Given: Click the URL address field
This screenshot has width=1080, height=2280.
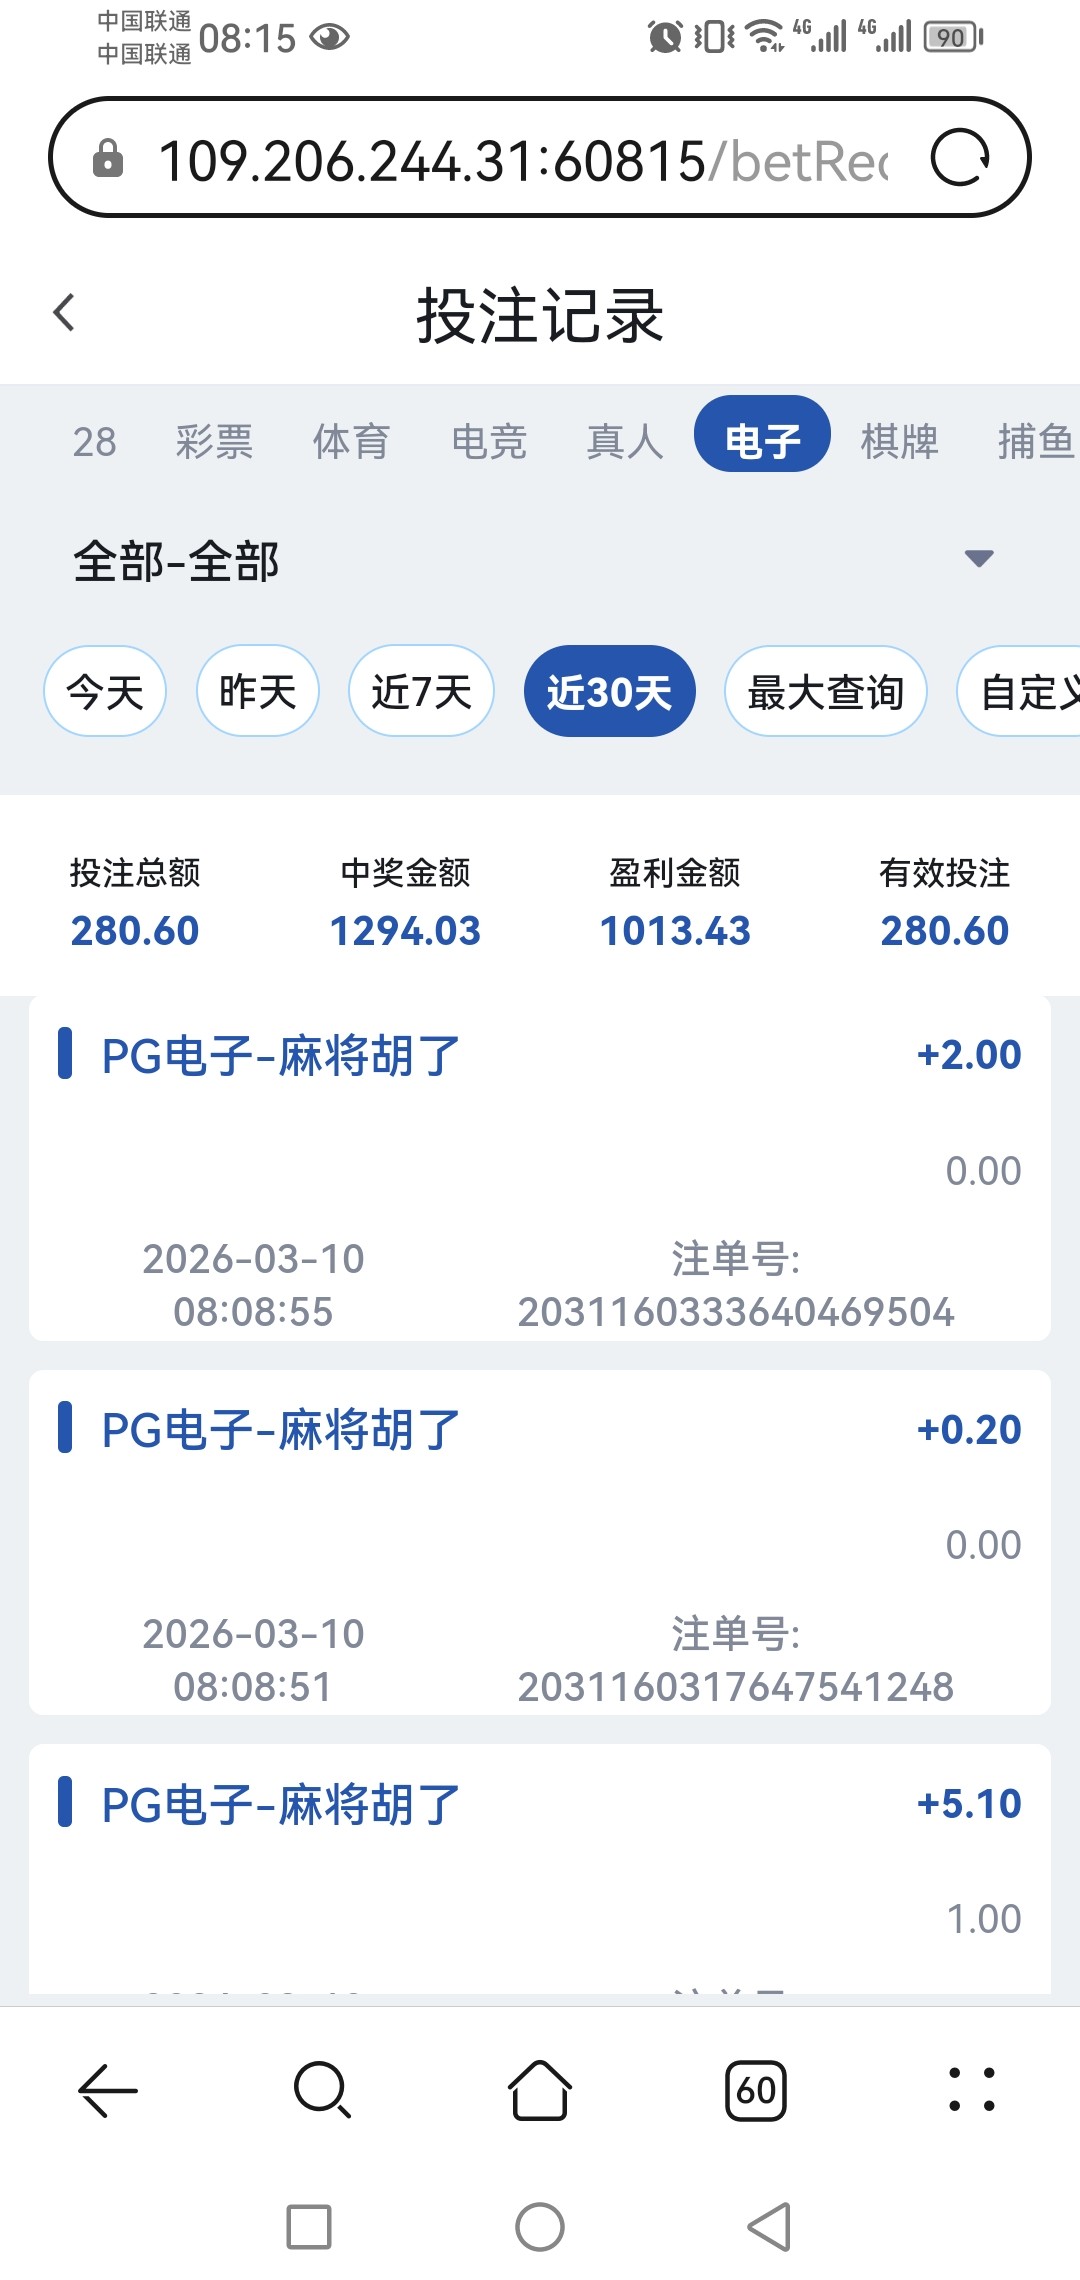Looking at the screenshot, I should pos(520,160).
